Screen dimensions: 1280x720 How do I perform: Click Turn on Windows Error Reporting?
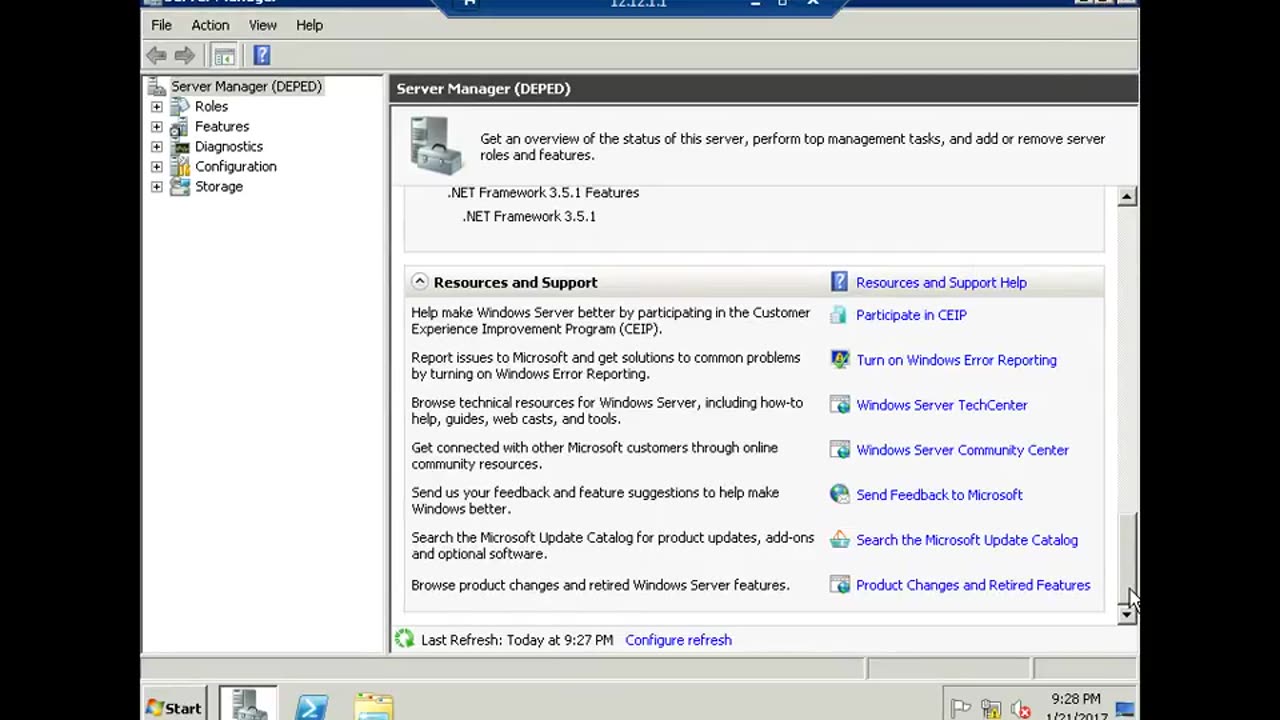click(x=956, y=360)
